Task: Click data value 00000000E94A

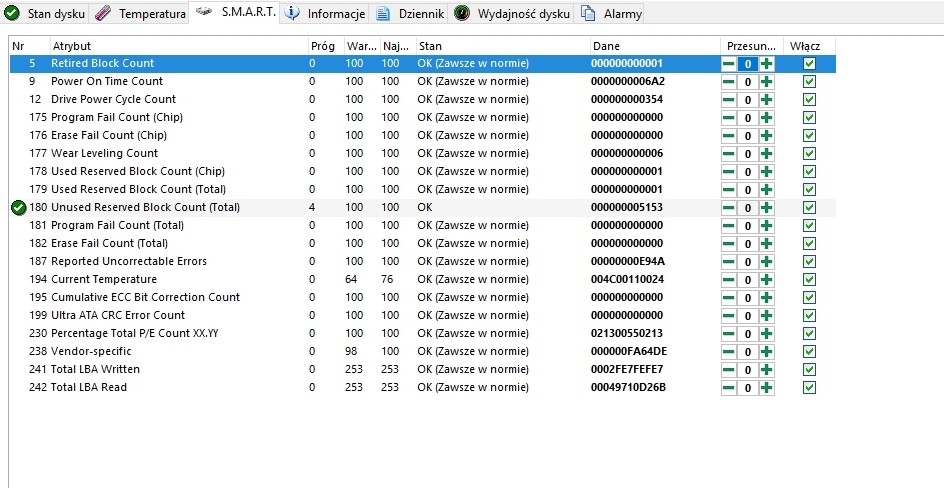Action: pyautogui.click(x=628, y=261)
